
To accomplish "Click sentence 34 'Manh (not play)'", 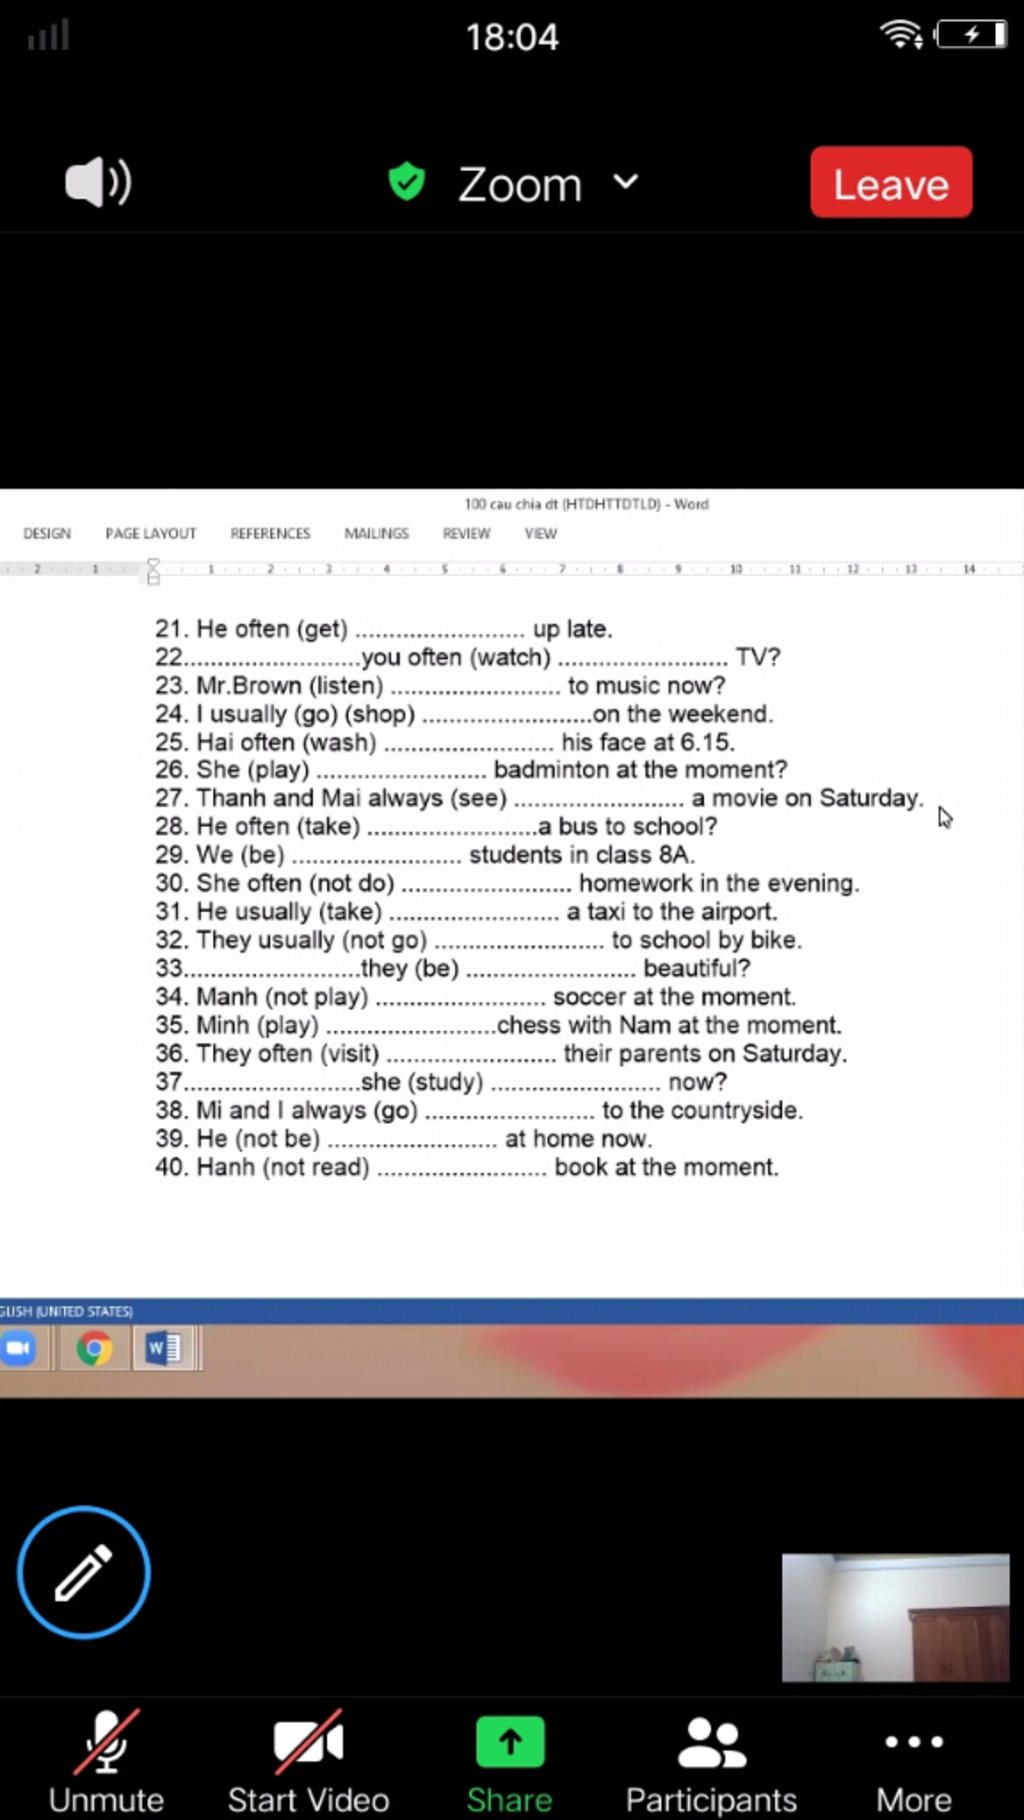I will (x=475, y=997).
